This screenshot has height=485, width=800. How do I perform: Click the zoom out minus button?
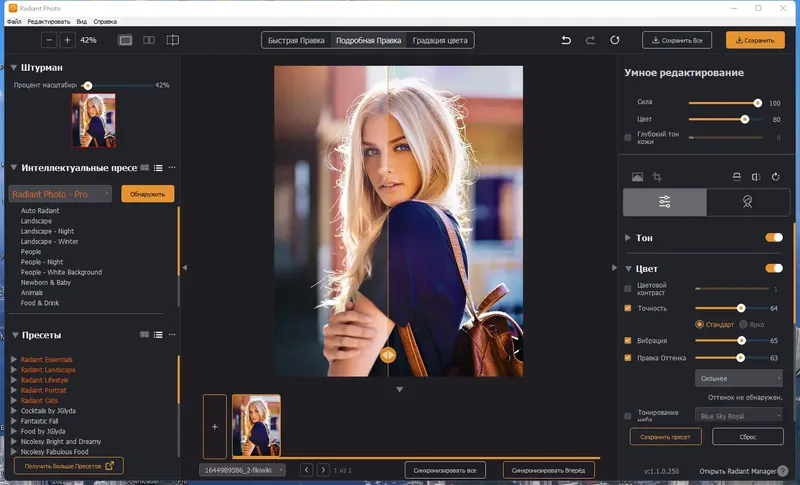coord(49,40)
